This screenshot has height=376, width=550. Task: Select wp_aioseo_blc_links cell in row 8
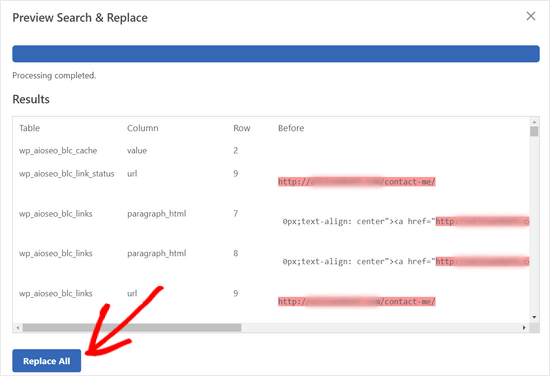point(55,253)
